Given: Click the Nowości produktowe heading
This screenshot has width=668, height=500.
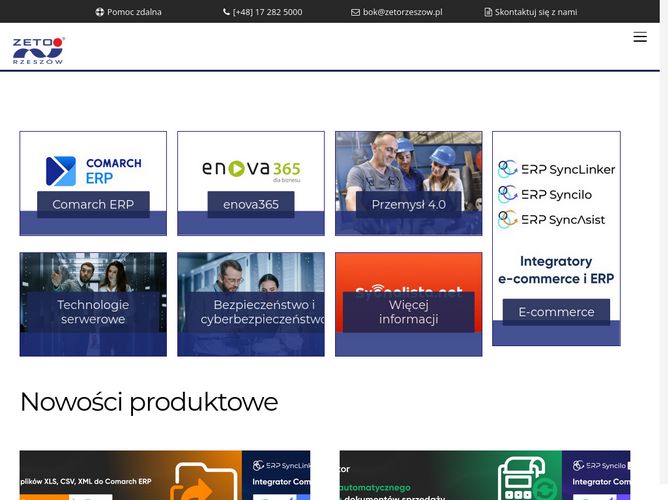Looking at the screenshot, I should [149, 402].
